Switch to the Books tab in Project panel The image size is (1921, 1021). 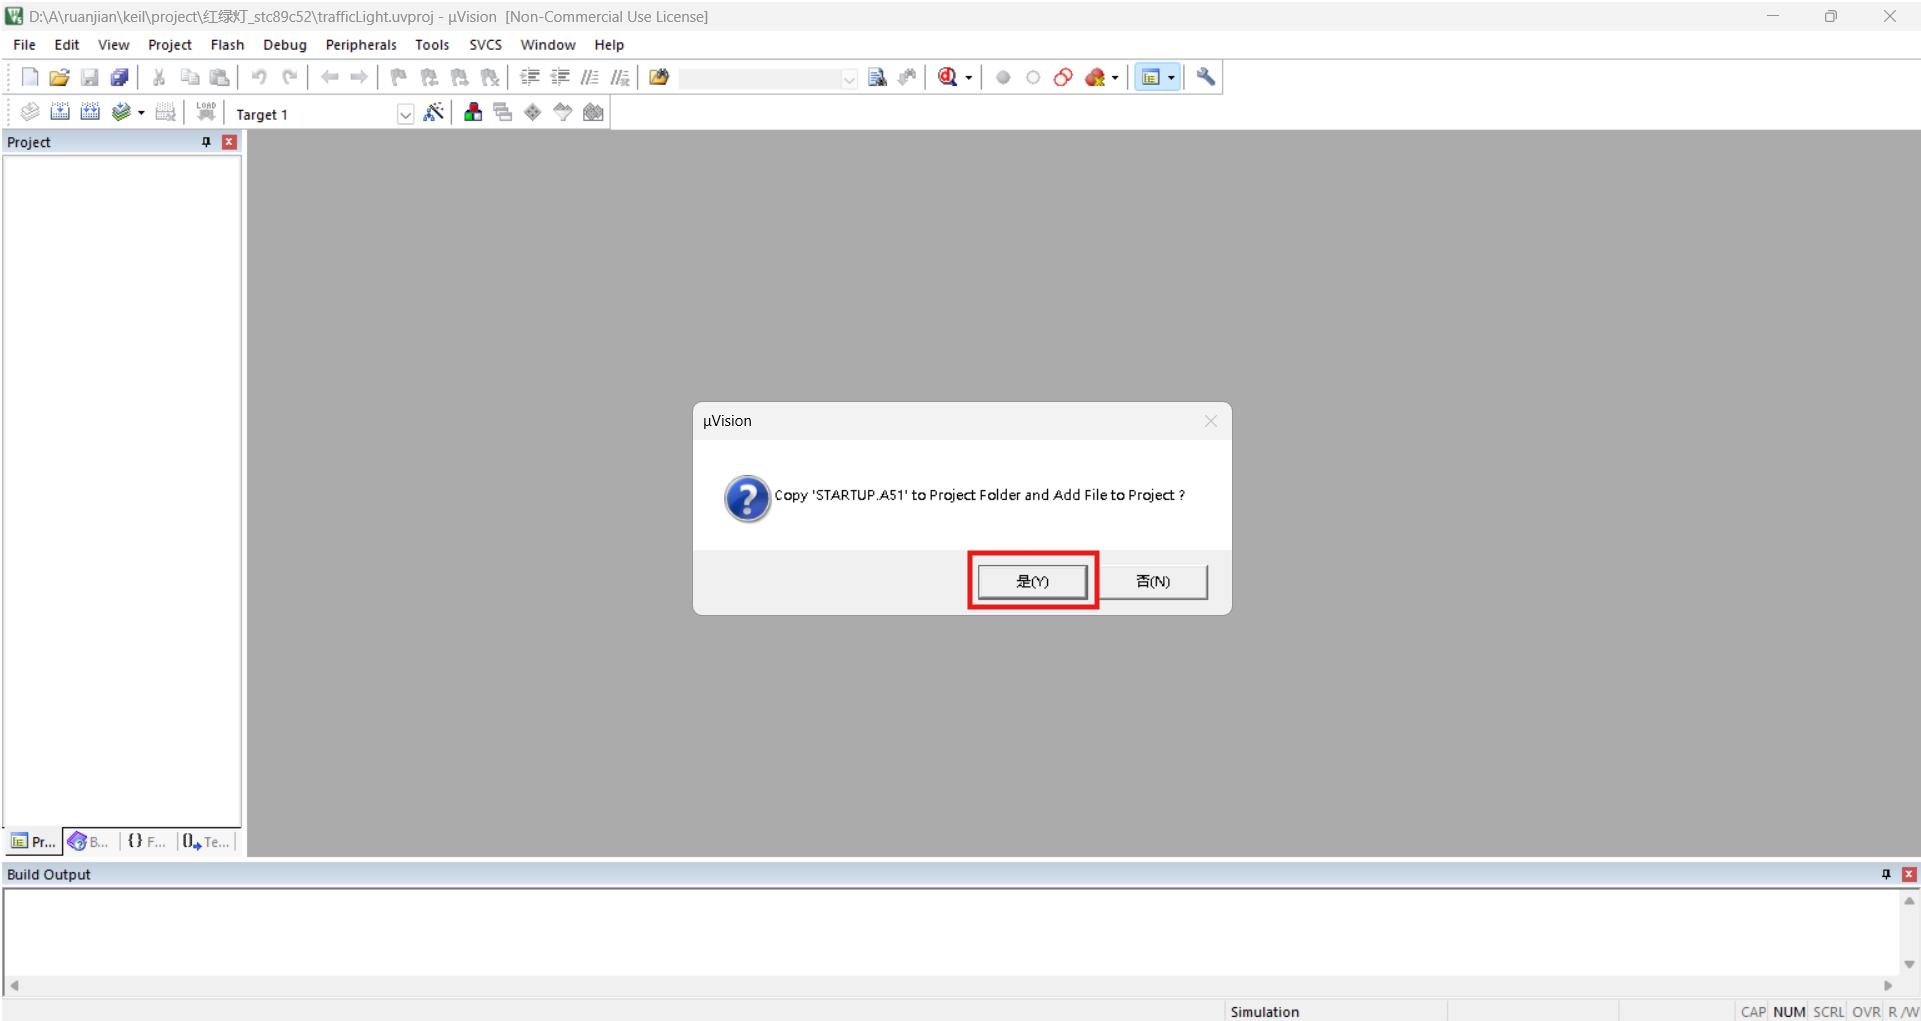click(x=90, y=842)
